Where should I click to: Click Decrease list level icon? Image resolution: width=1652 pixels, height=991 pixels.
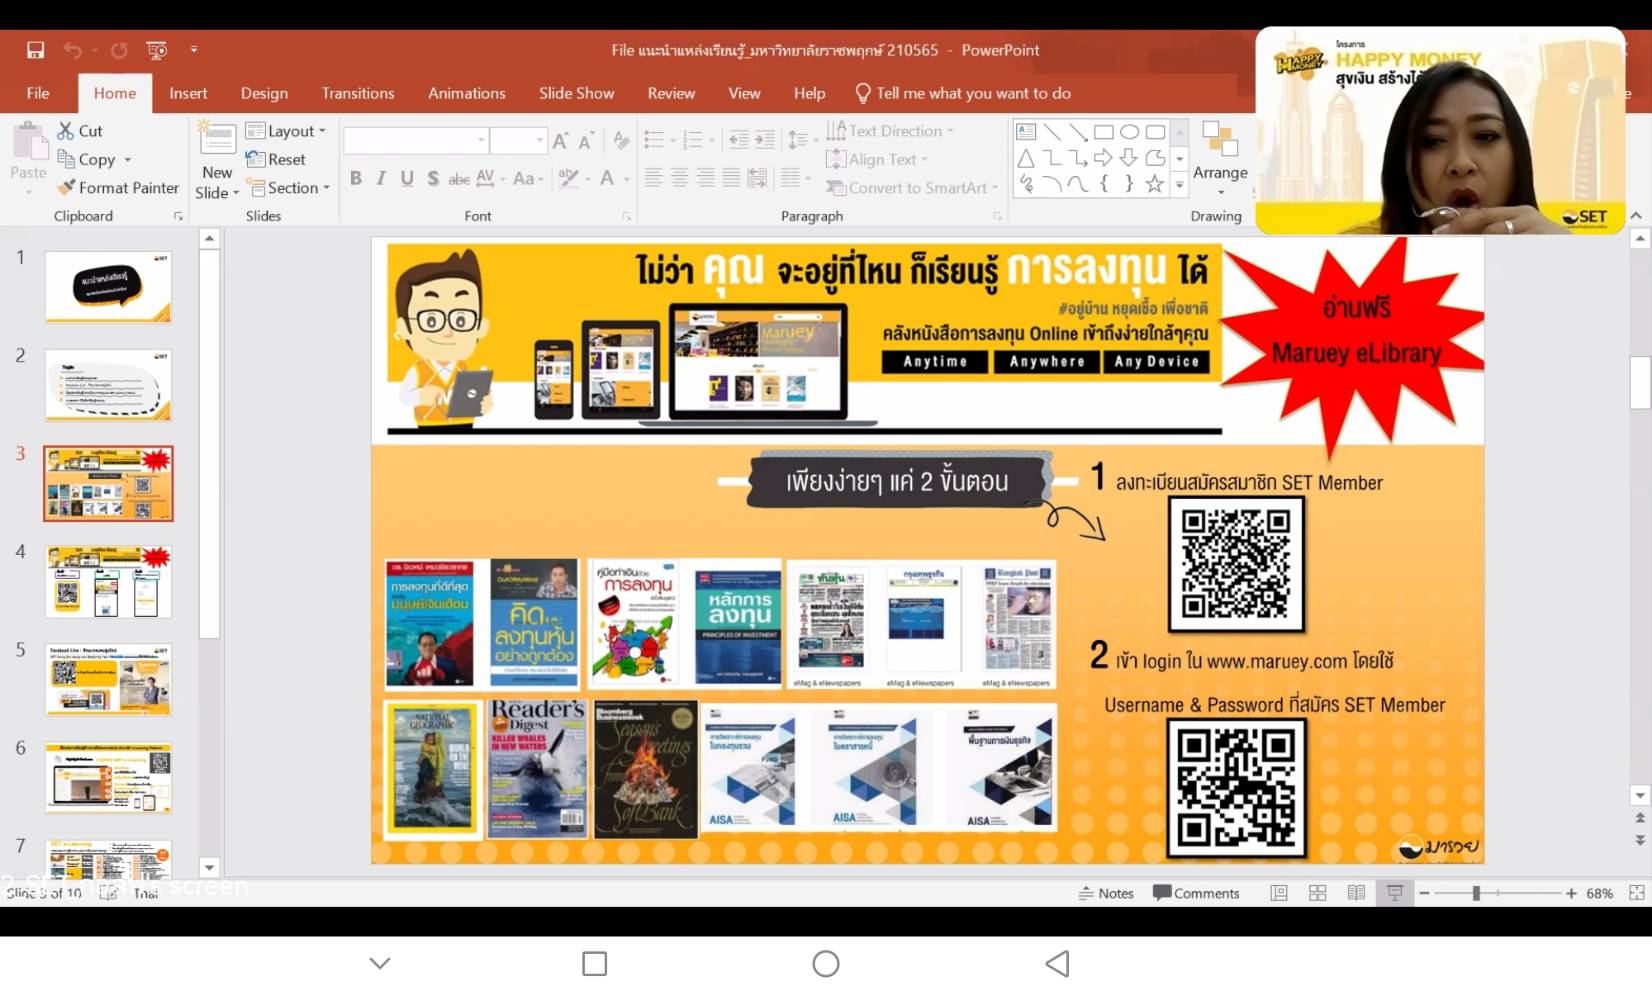(x=739, y=140)
